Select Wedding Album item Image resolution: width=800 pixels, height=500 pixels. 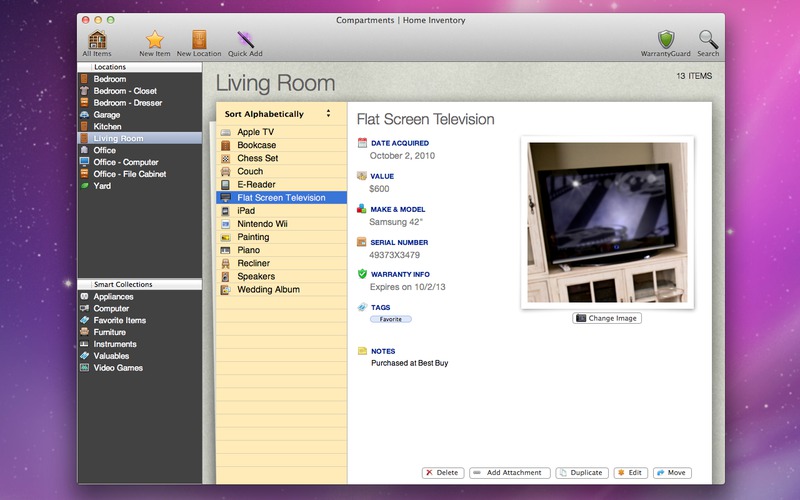click(282, 290)
